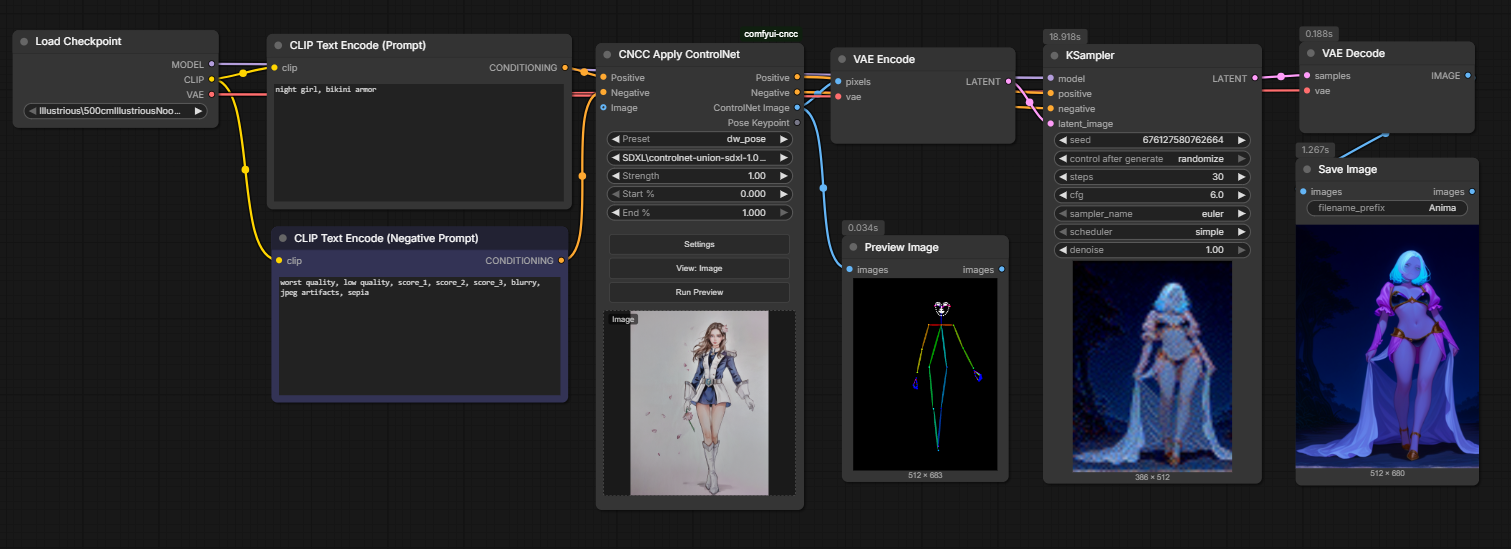Decrease steps with its left arrow

coord(1063,177)
